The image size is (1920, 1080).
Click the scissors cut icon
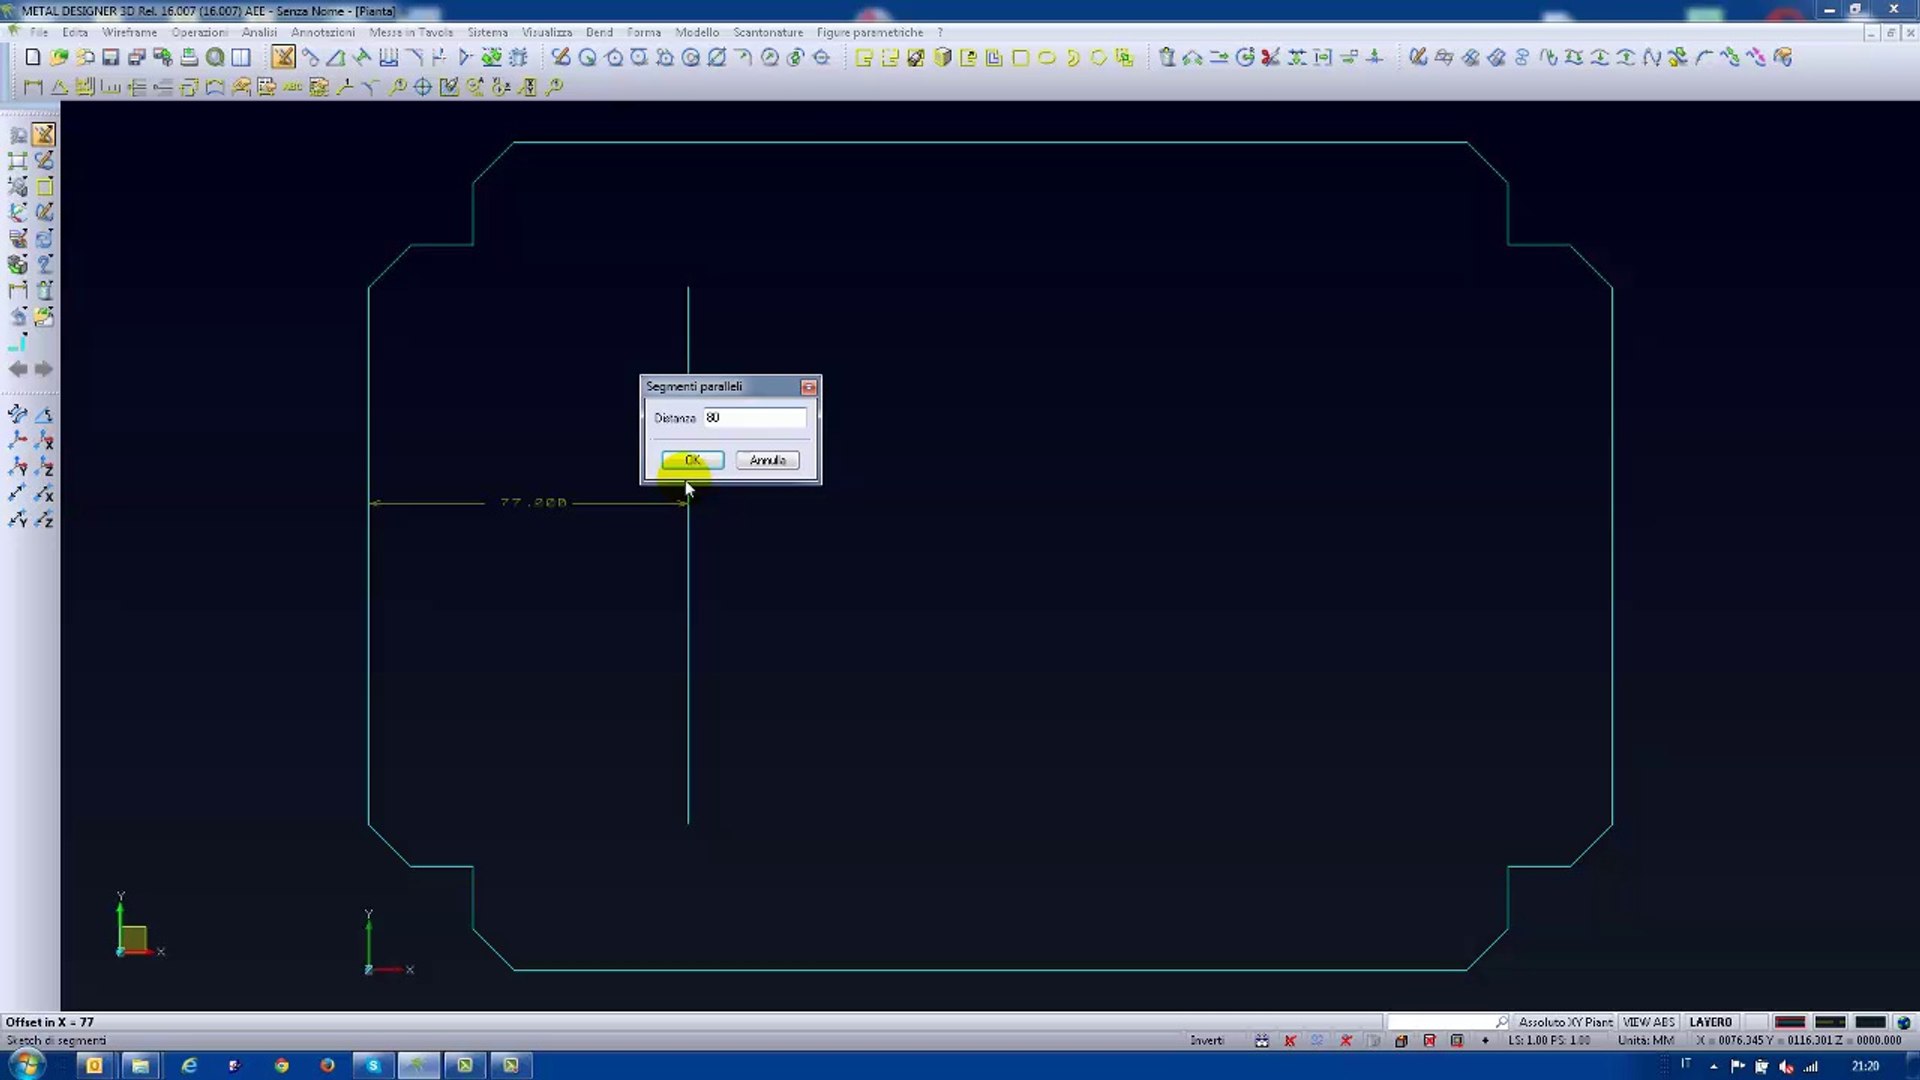coord(1270,58)
